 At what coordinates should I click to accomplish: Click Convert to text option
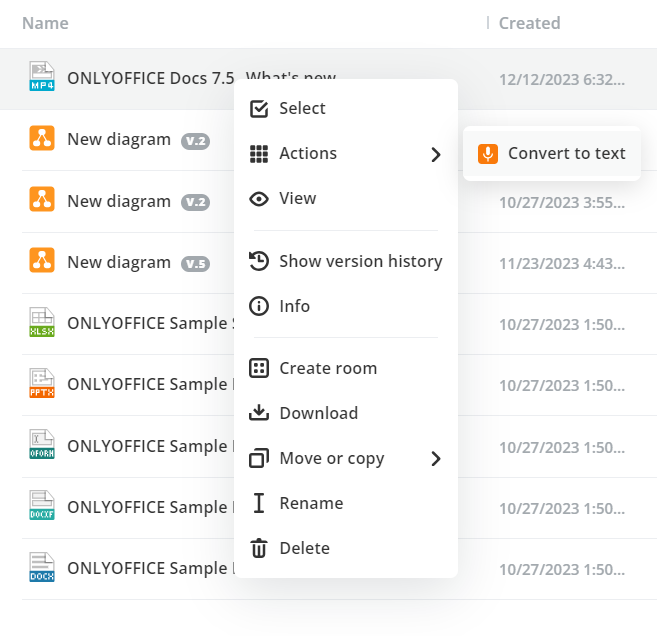point(566,153)
